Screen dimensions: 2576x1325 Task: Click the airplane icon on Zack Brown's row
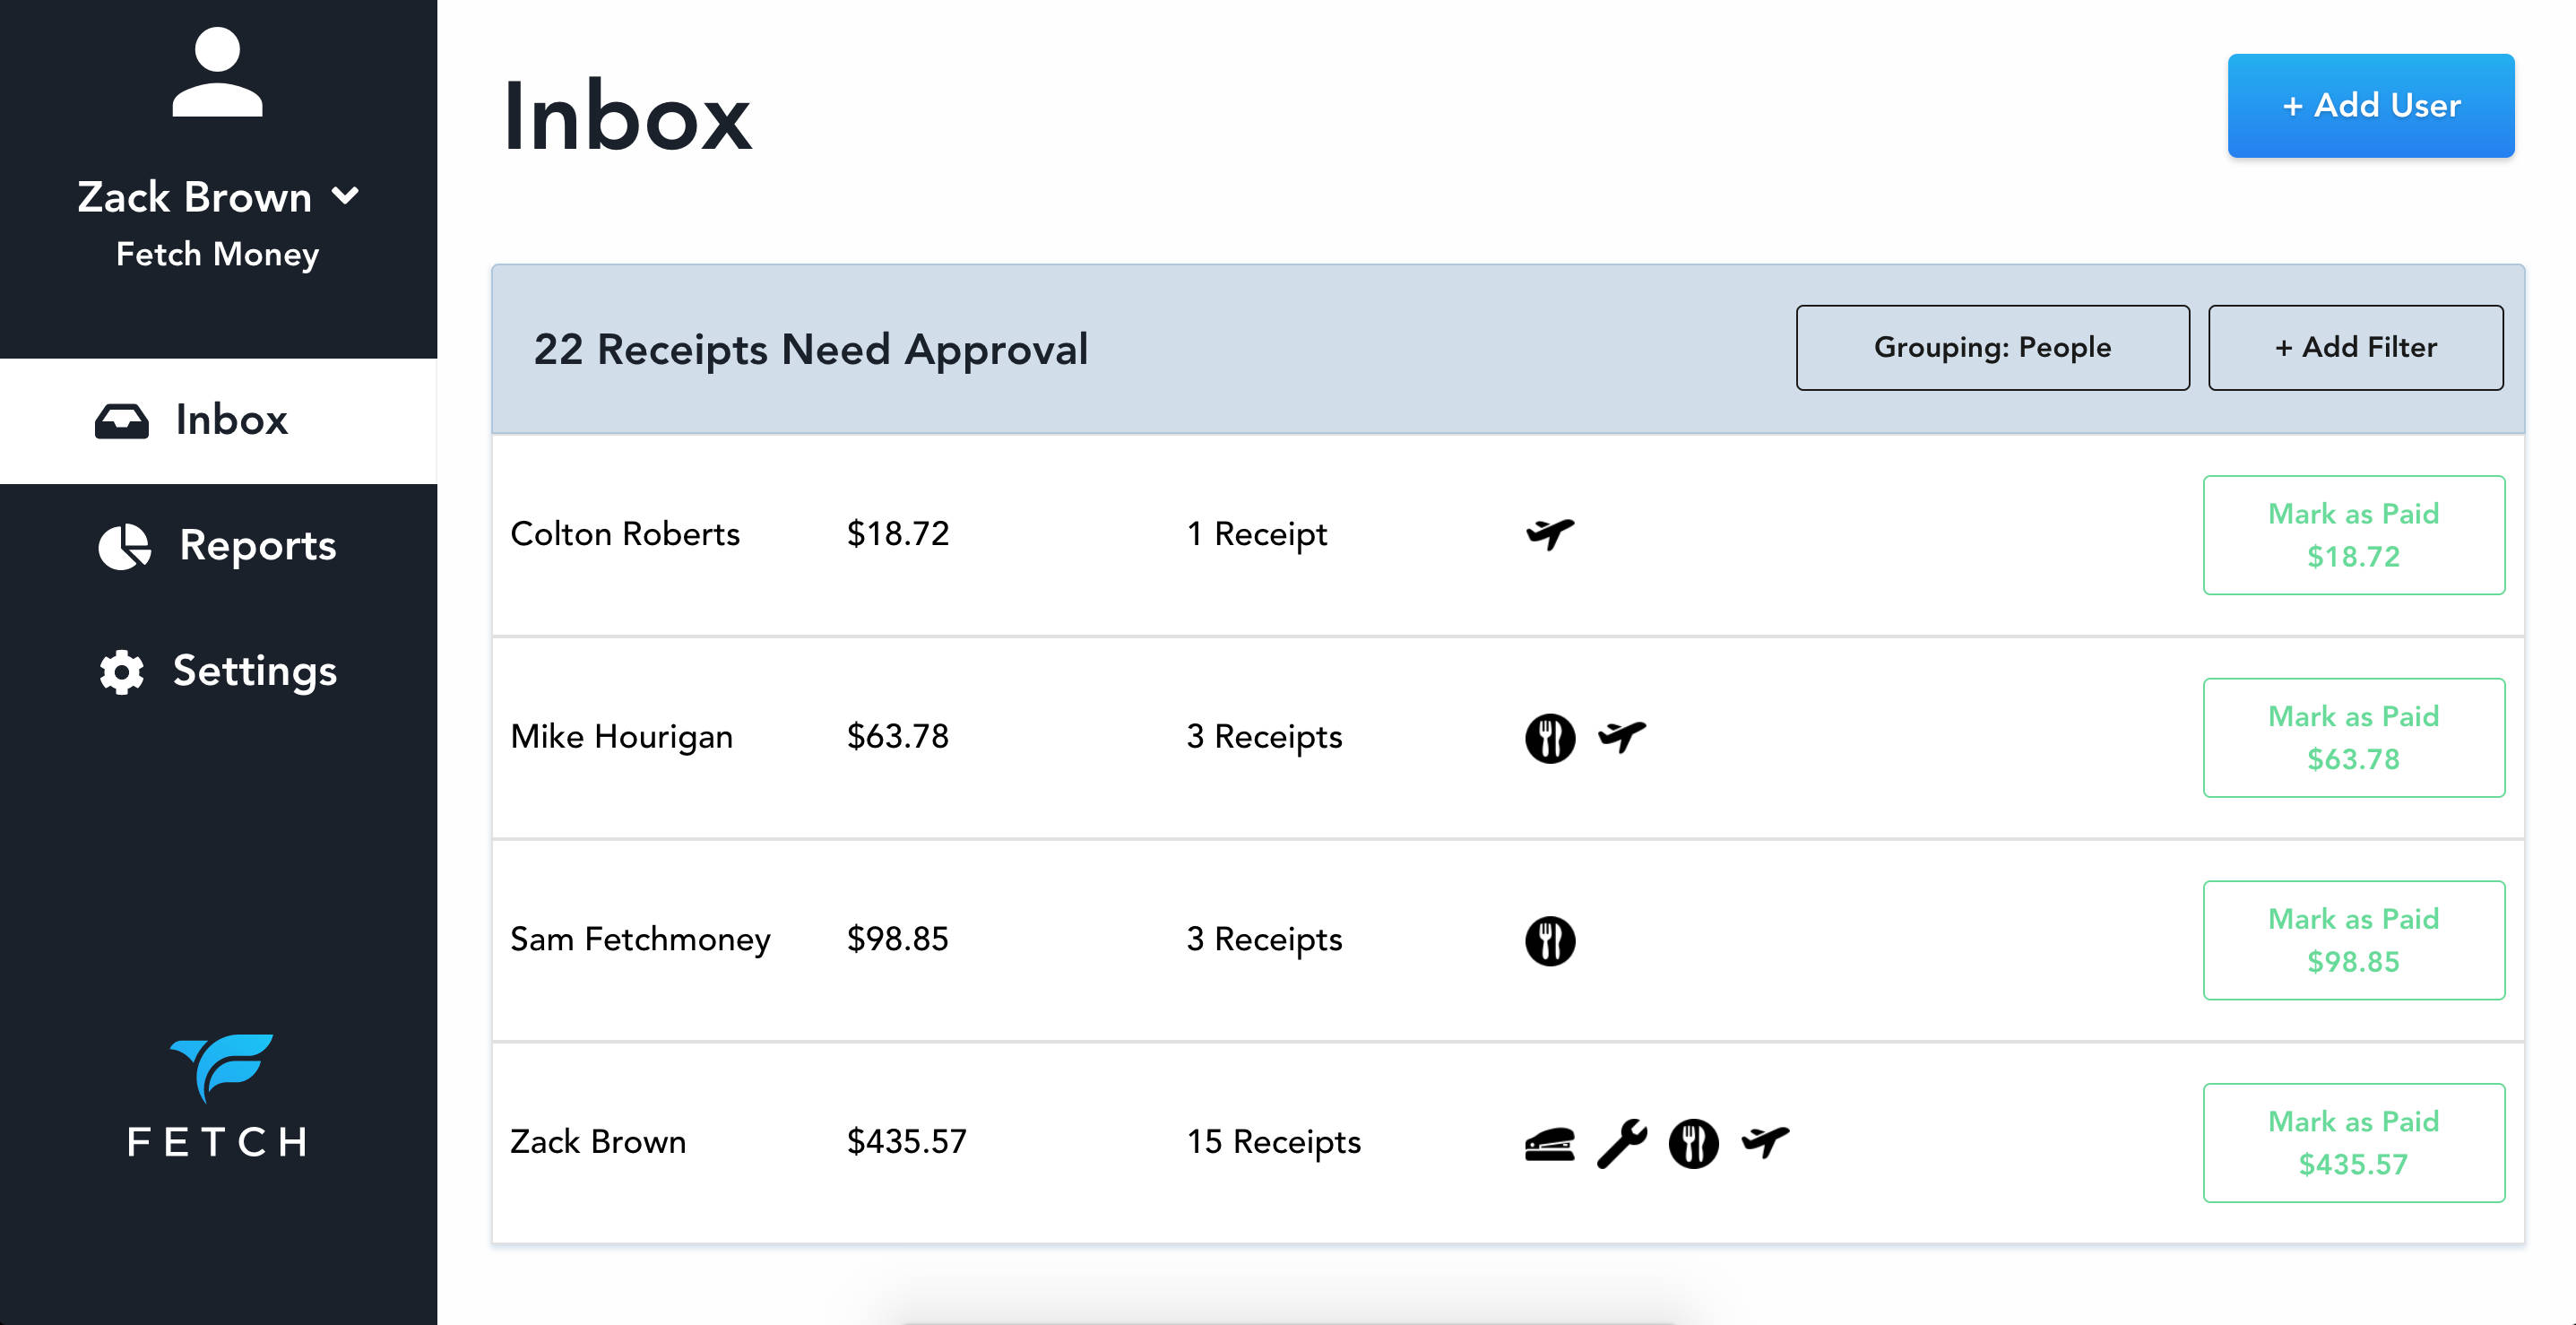1766,1141
